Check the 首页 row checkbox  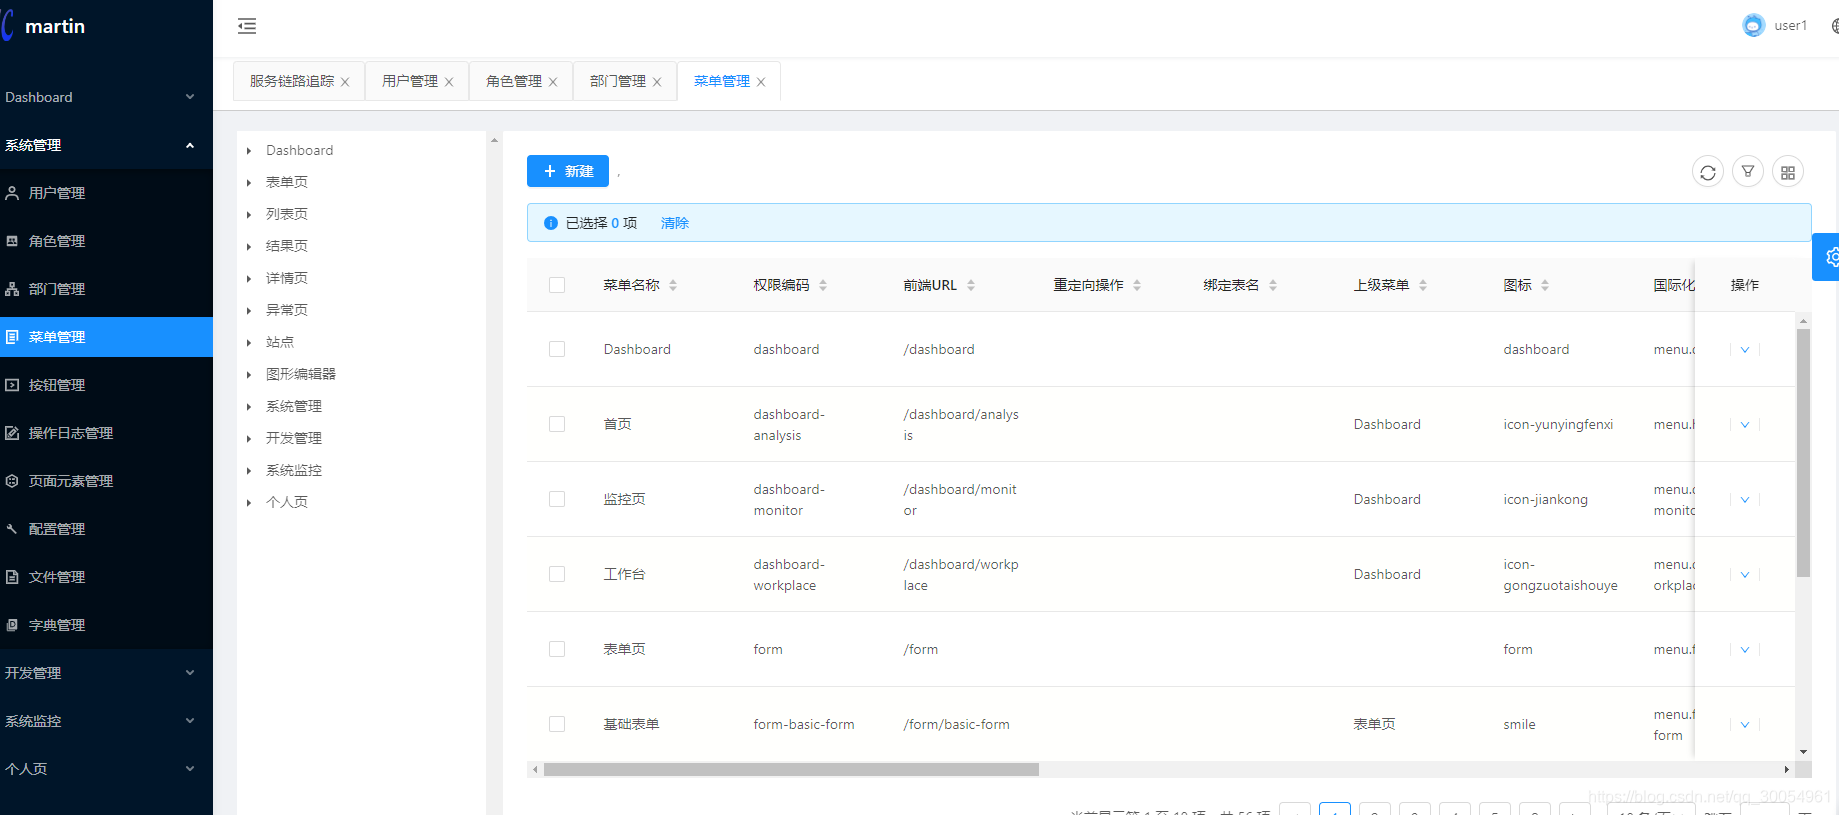557,424
